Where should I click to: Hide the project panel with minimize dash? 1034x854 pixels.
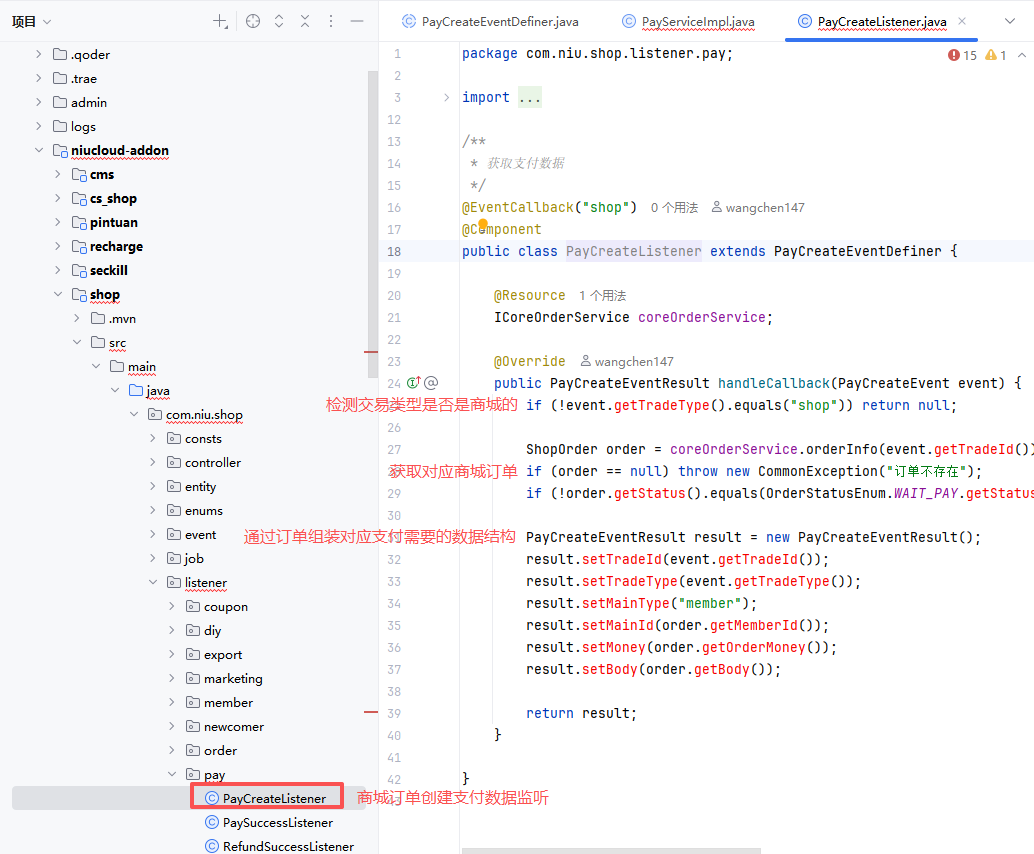[357, 21]
